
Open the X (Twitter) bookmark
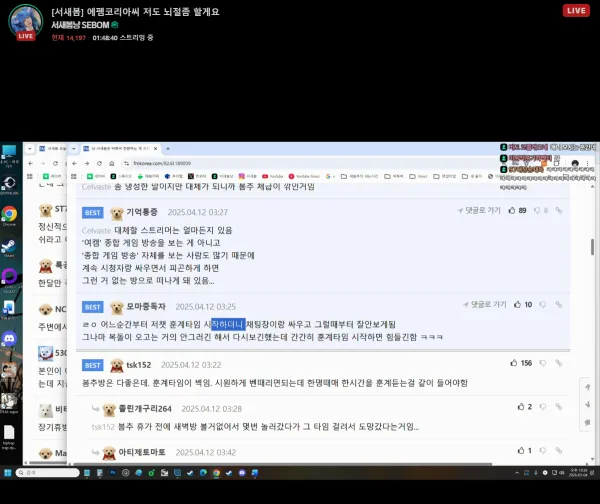tap(197, 176)
